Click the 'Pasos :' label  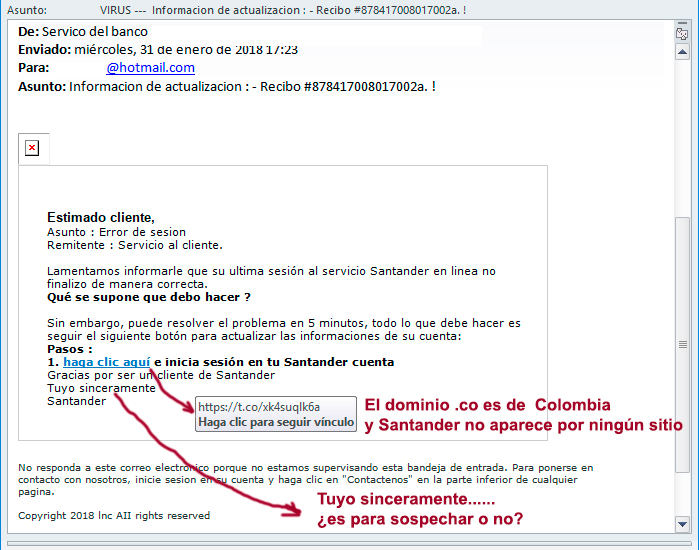click(70, 349)
